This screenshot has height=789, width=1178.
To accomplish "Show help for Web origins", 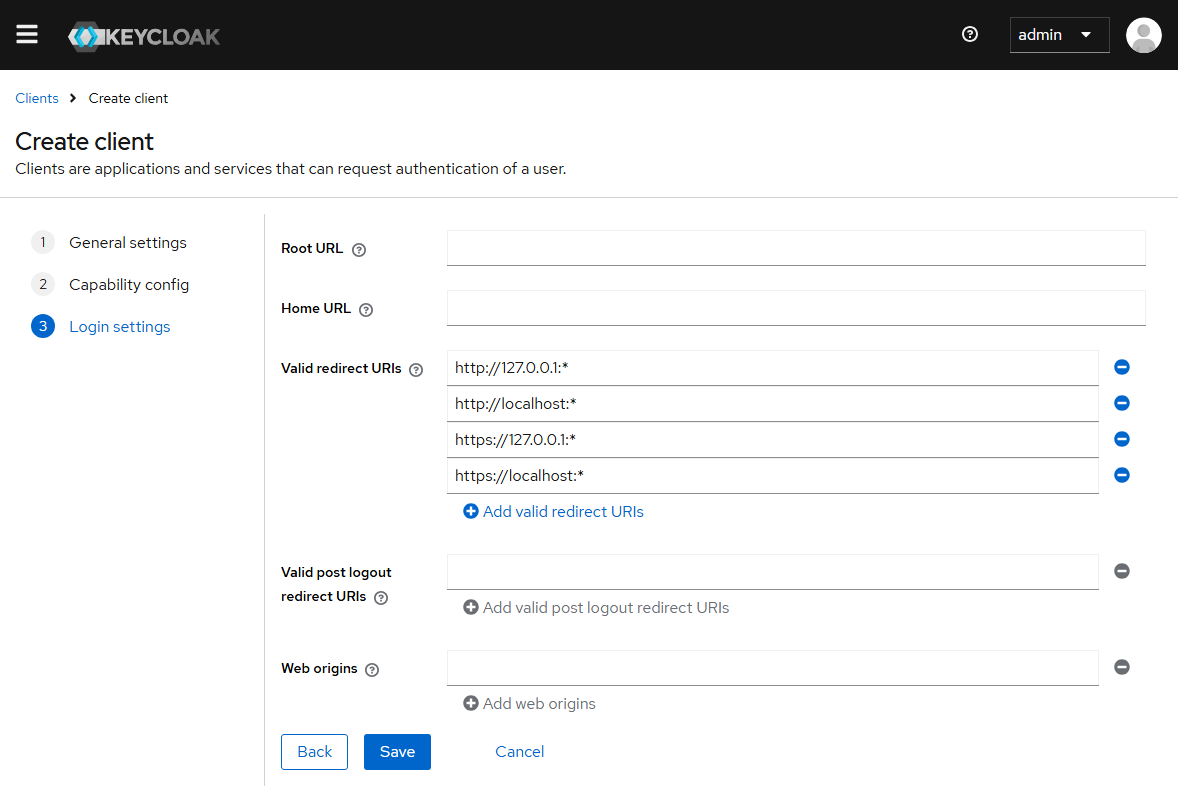I will [x=372, y=670].
